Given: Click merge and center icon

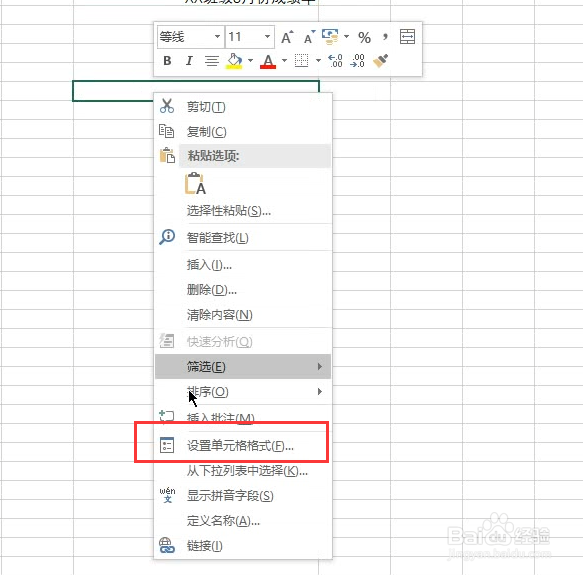Looking at the screenshot, I should (x=408, y=37).
